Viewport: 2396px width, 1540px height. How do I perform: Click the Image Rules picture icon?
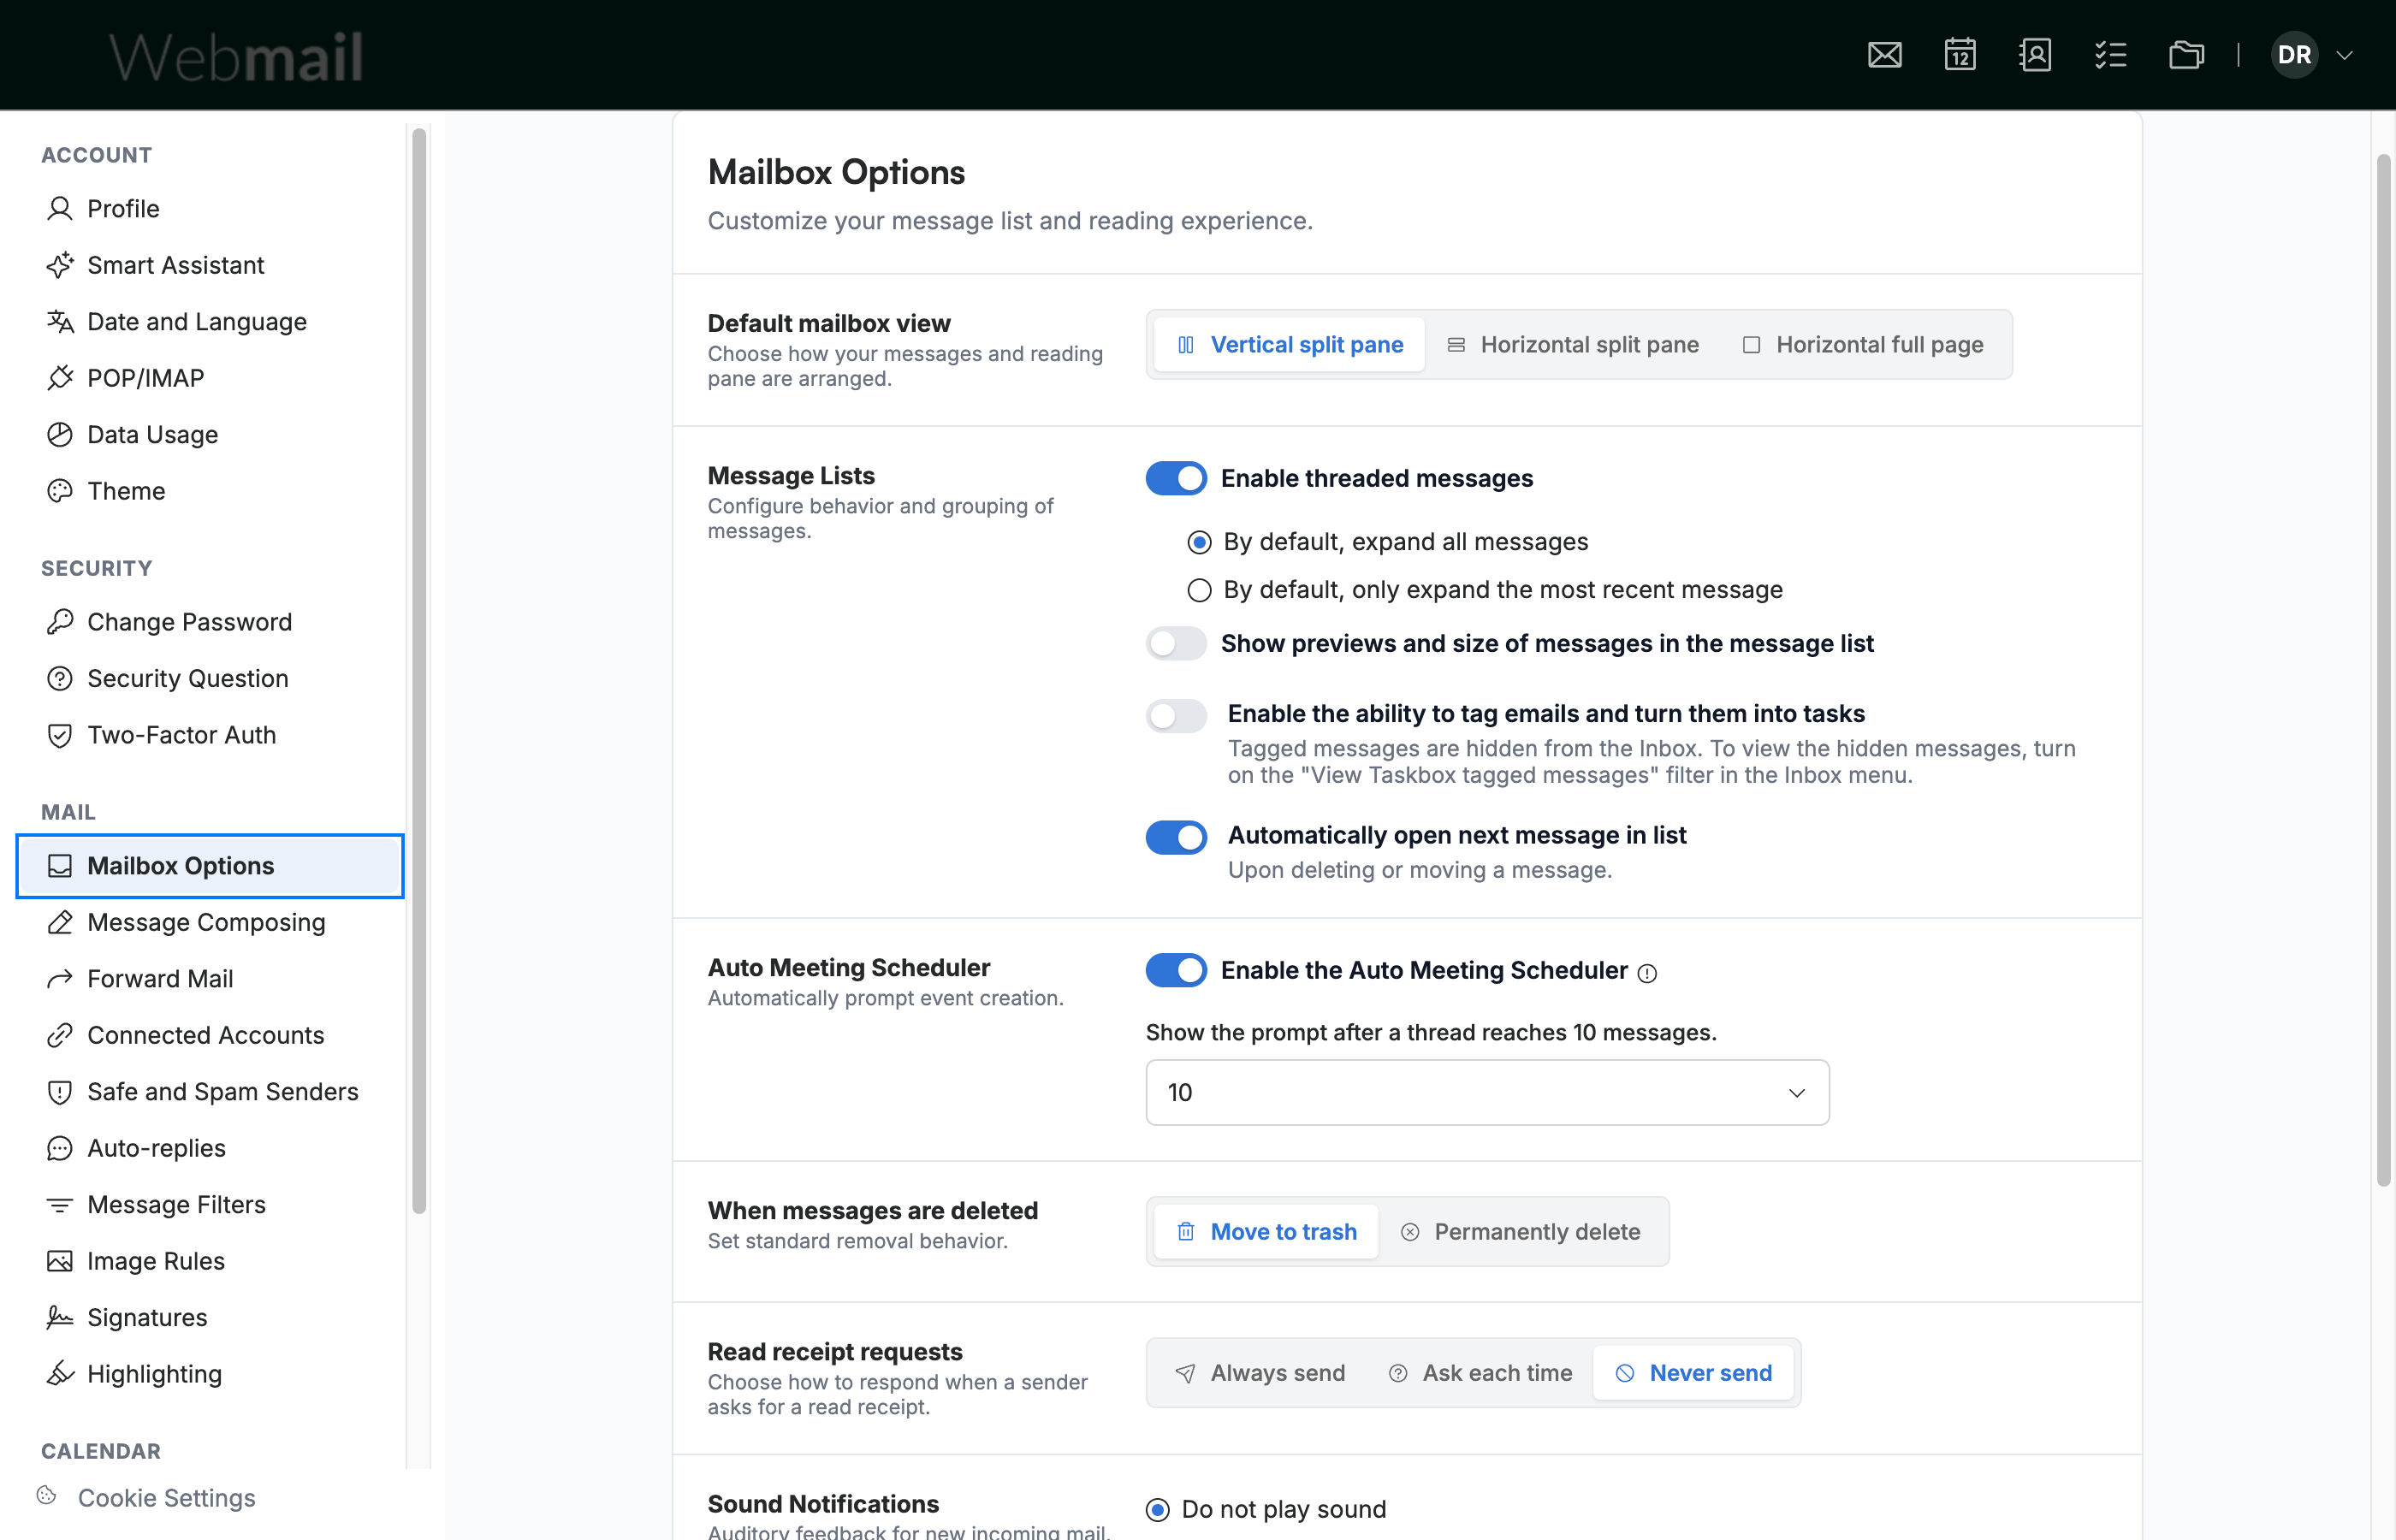click(60, 1261)
